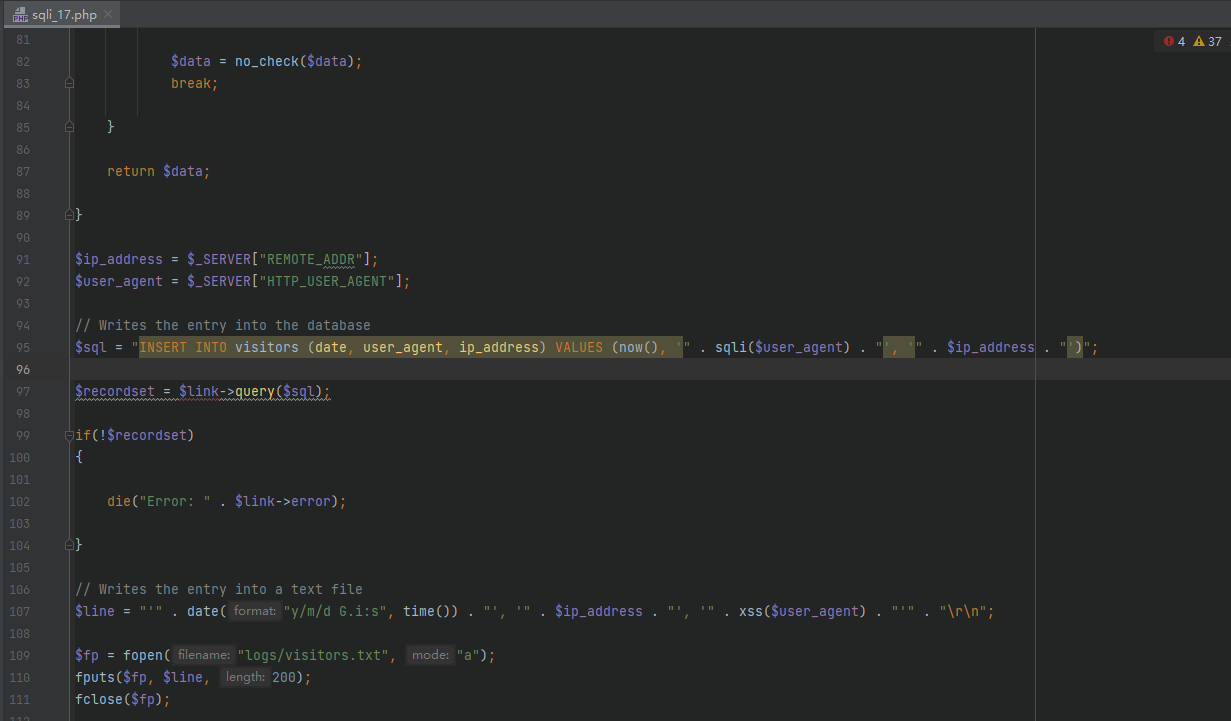Collapse the fold marker at line 83
The width and height of the screenshot is (1231, 721).
69,84
